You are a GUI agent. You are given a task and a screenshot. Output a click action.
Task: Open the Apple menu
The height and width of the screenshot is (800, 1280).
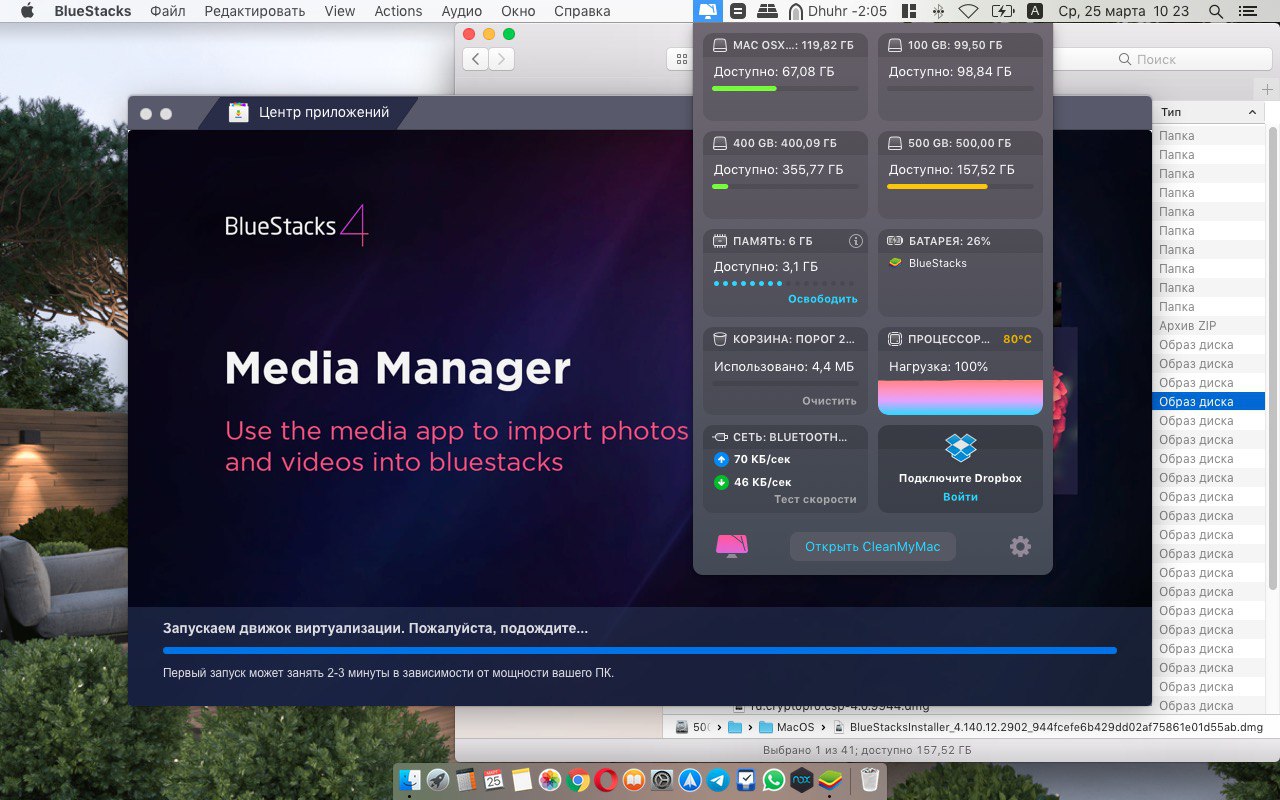click(x=27, y=11)
